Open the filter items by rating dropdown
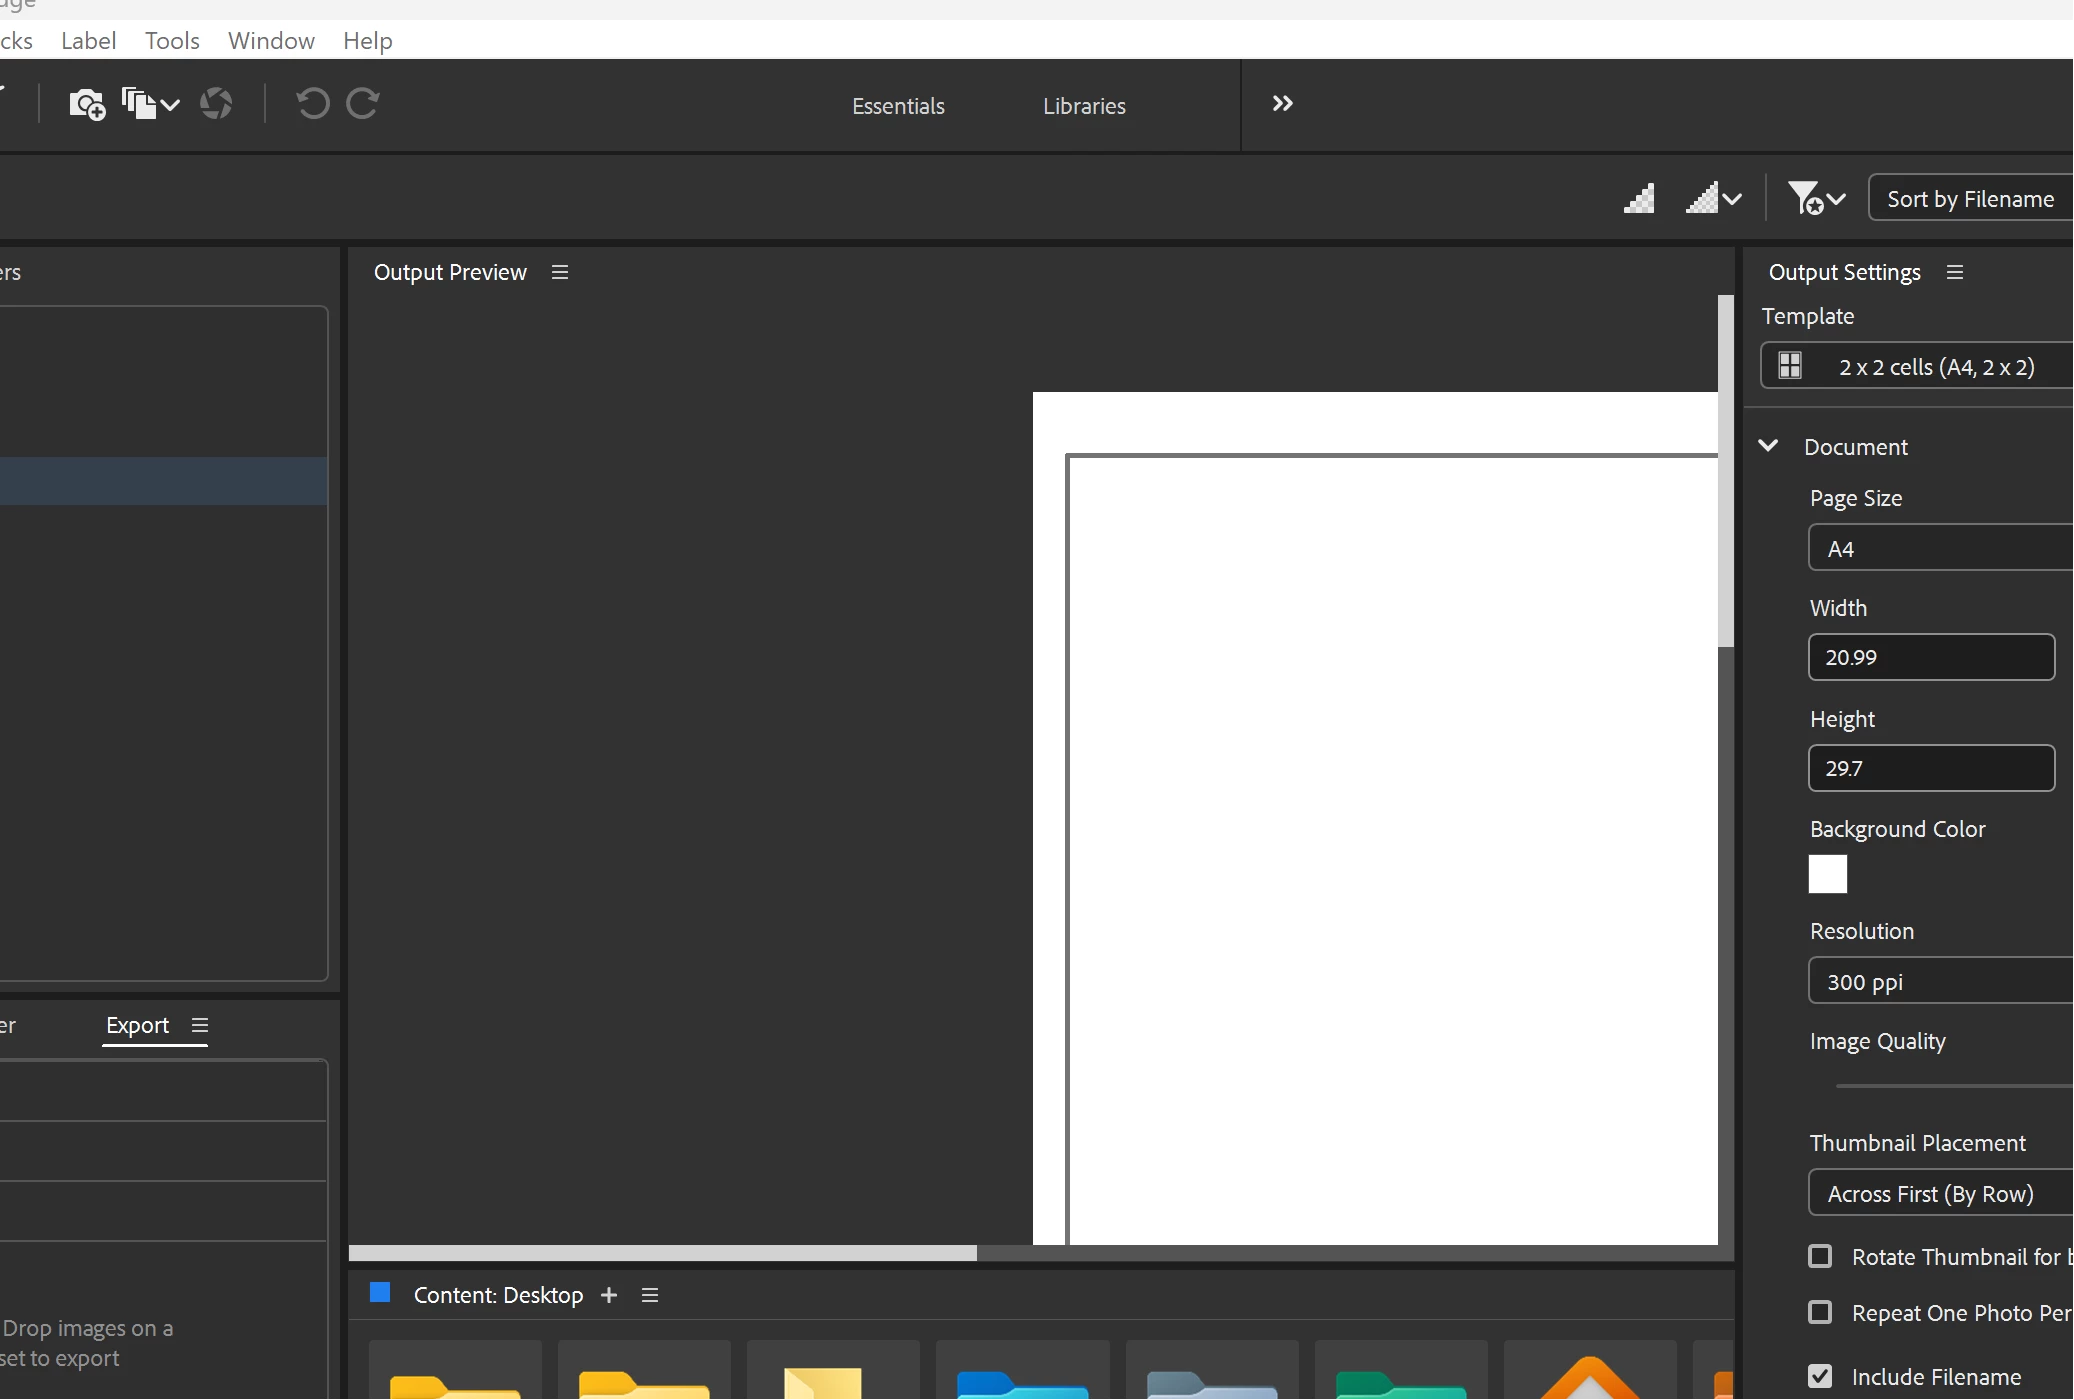This screenshot has width=2074, height=1400. (1815, 199)
